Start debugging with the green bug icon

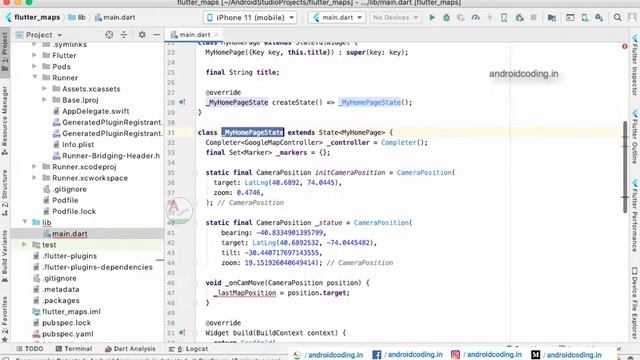447,18
